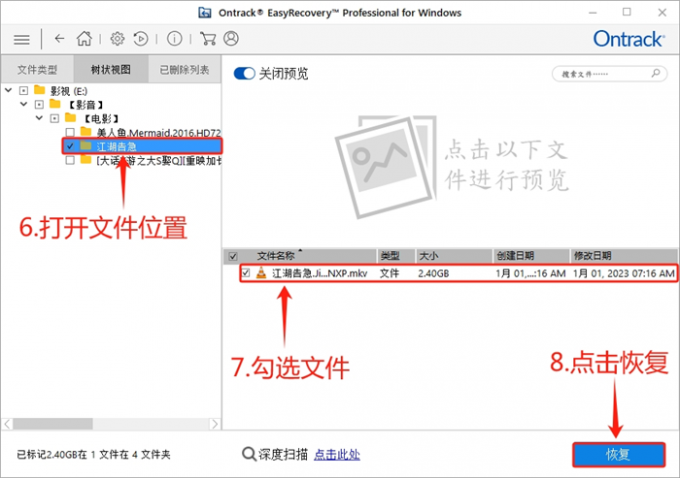Uncheck the 江湖告急 mkv file checkbox

[246, 273]
